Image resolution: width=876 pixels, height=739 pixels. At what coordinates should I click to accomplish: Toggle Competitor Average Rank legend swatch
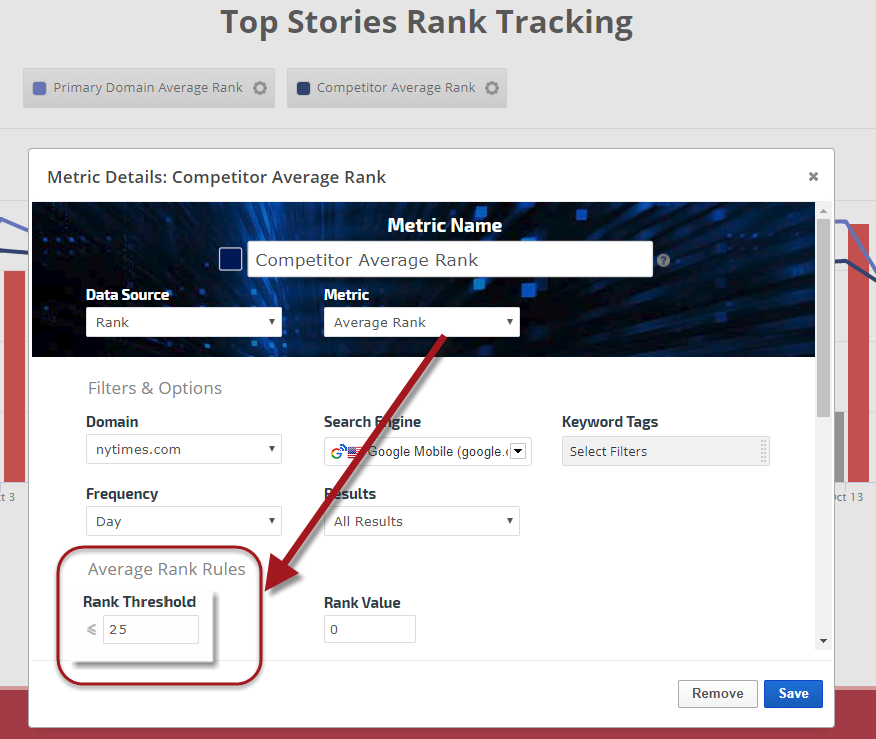[304, 88]
